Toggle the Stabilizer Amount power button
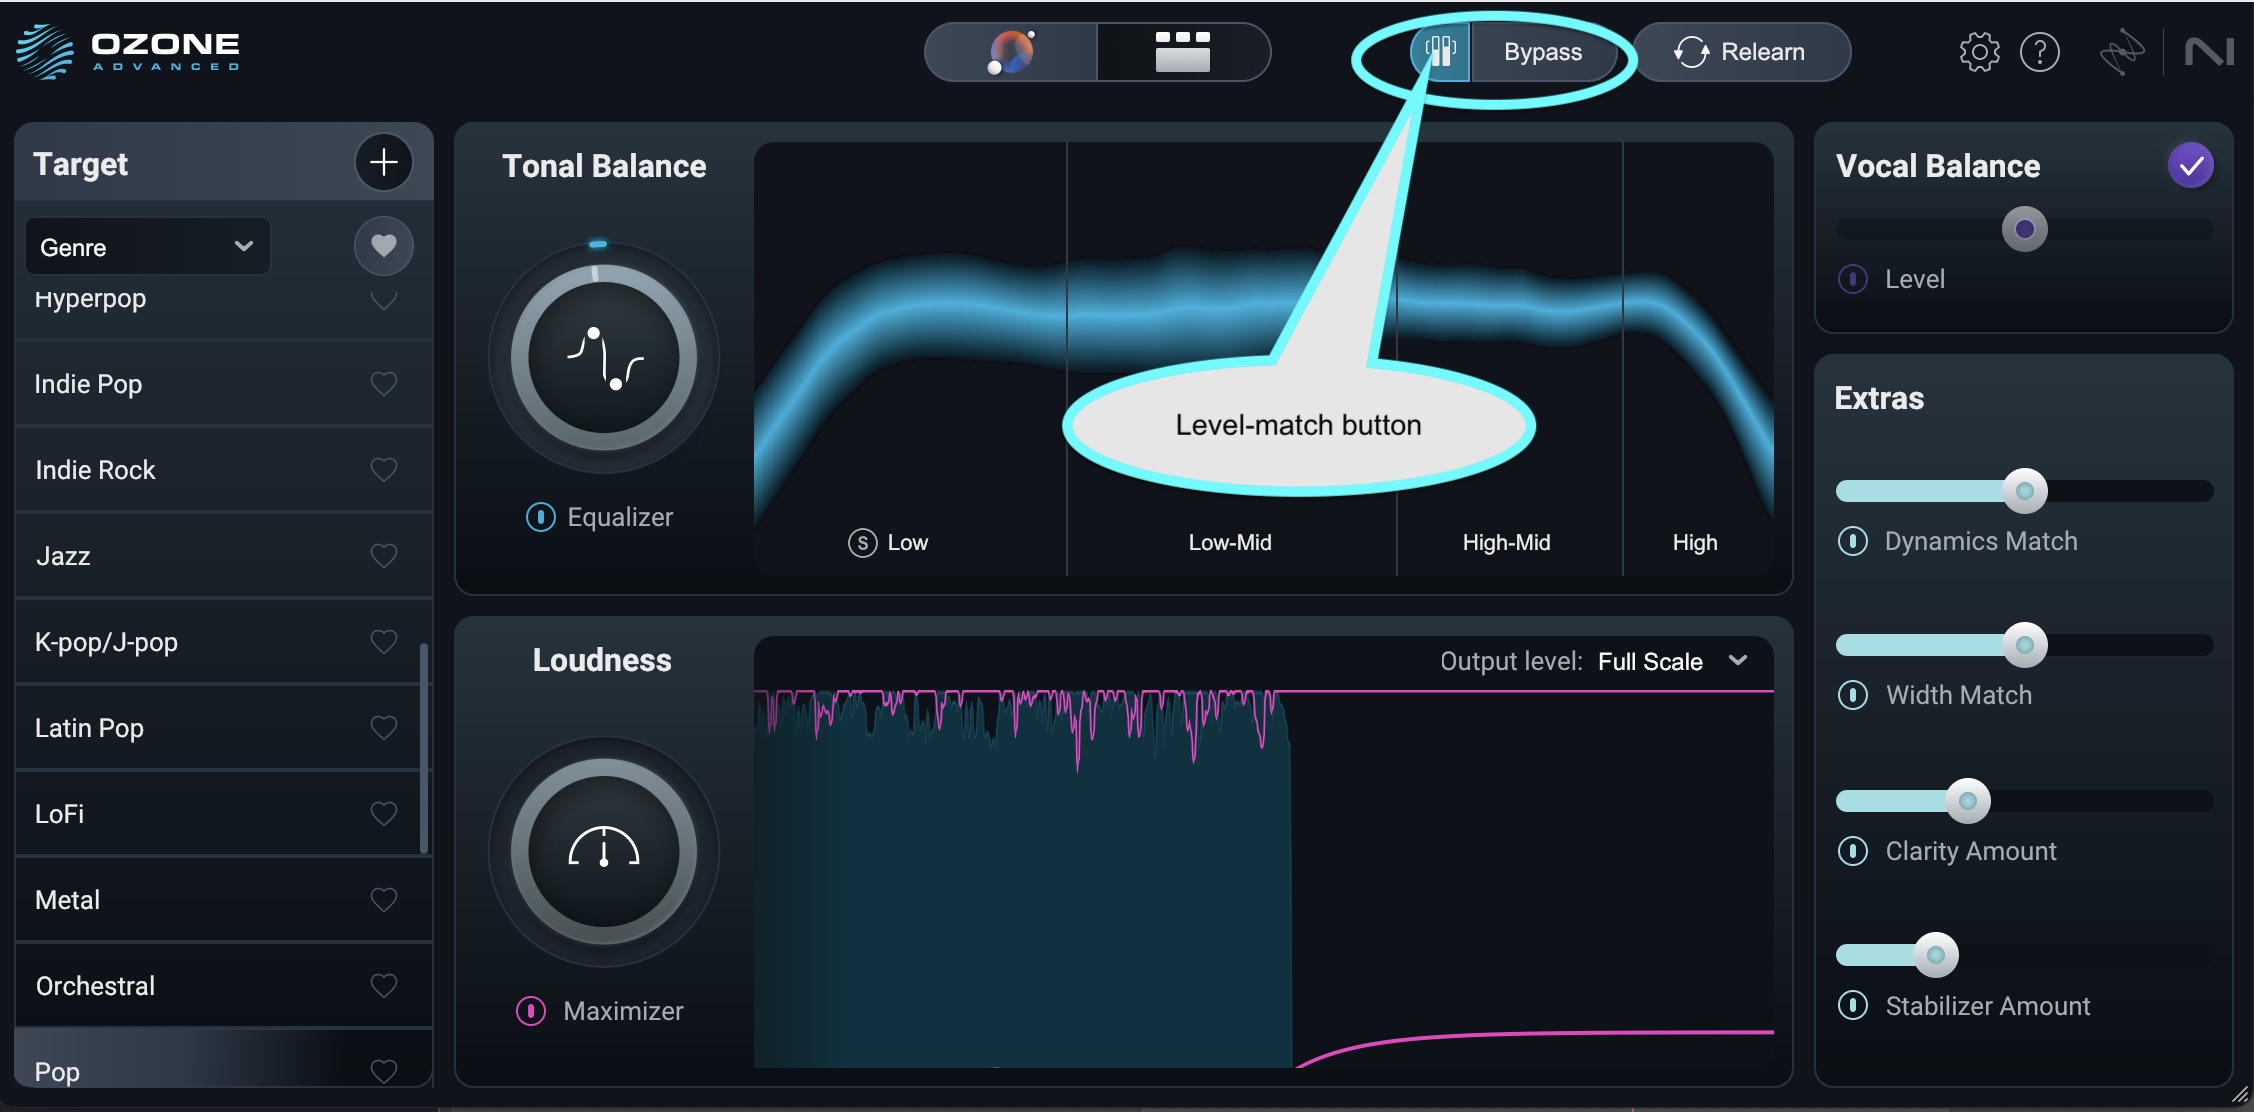The height and width of the screenshot is (1112, 2254). coord(1853,1005)
